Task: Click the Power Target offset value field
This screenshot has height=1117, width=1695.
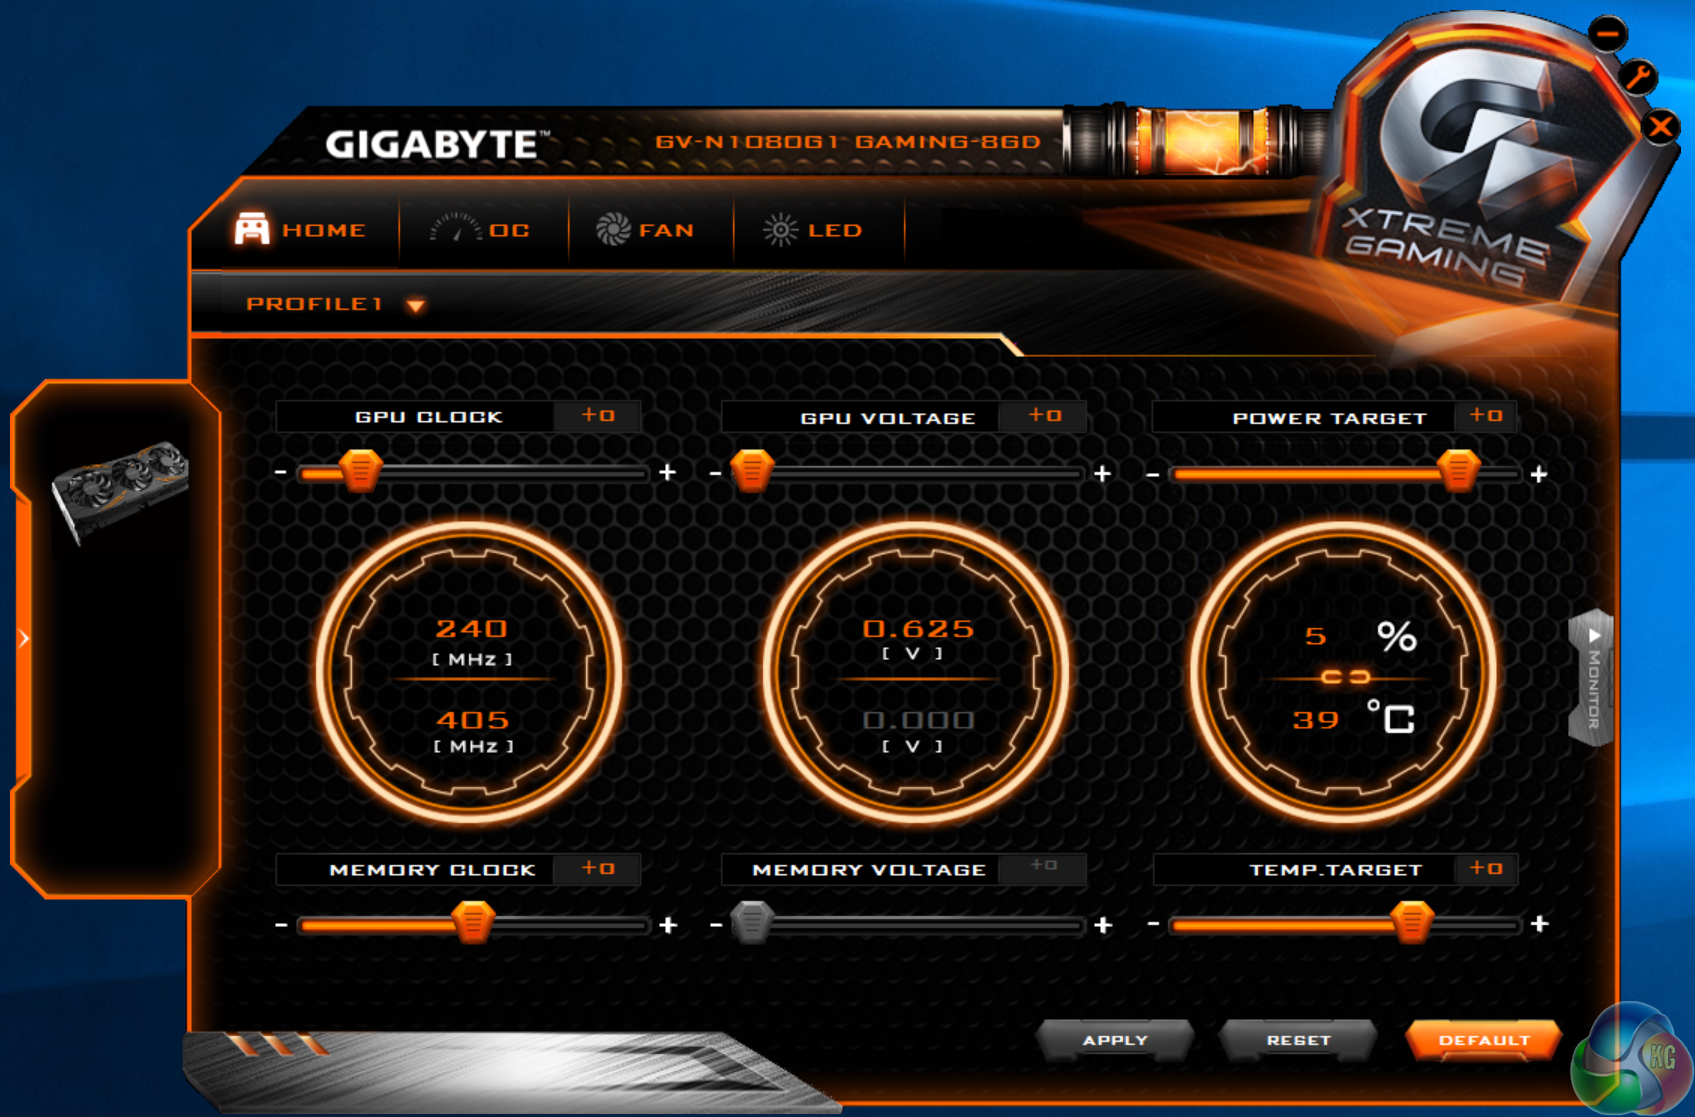Action: [1486, 416]
